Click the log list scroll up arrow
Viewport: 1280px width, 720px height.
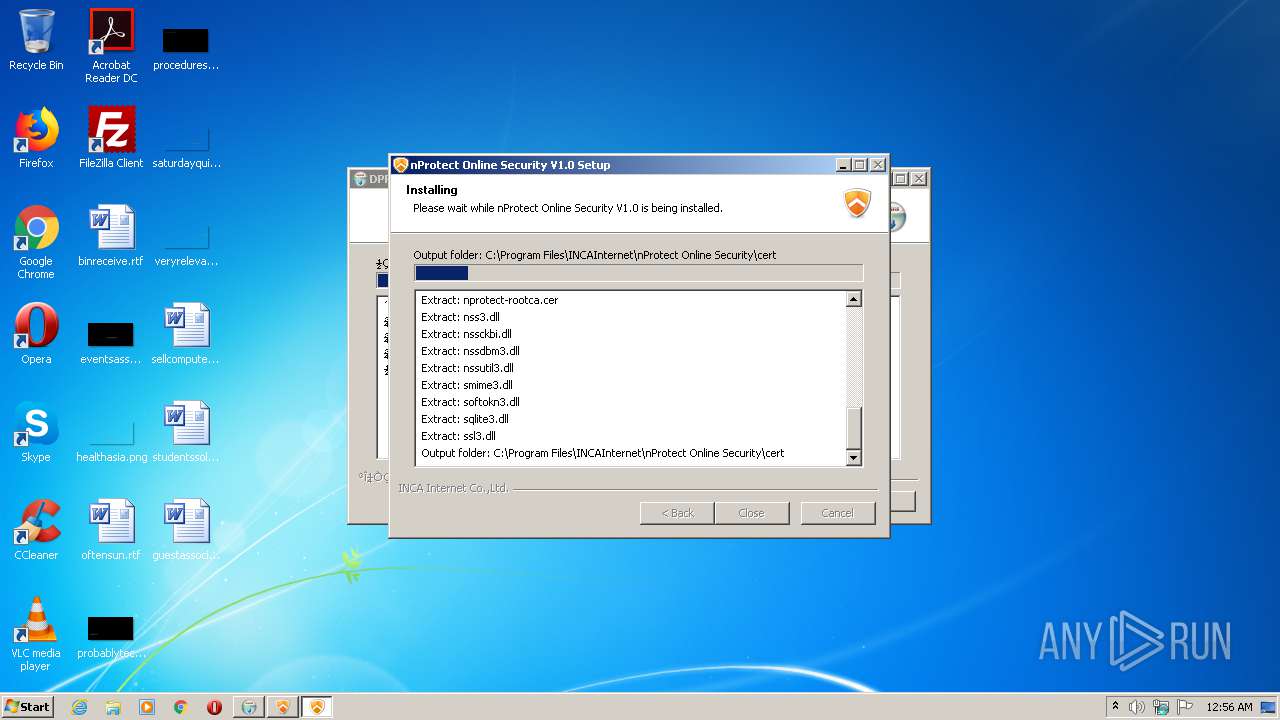(853, 299)
